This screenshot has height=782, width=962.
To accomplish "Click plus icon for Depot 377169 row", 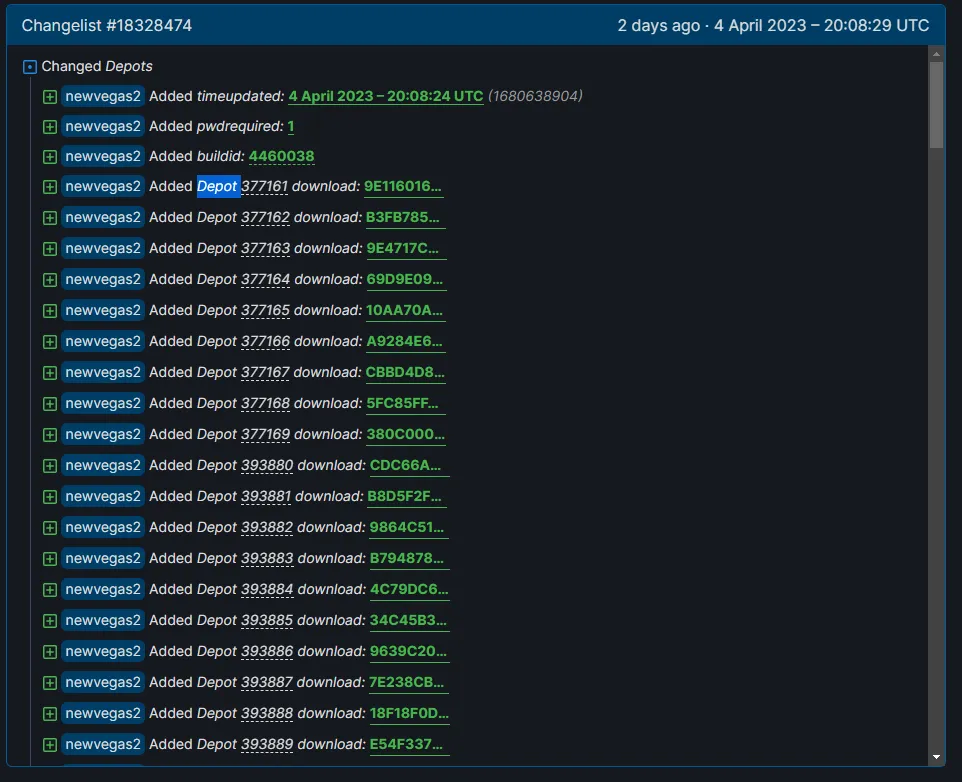I will [x=50, y=435].
